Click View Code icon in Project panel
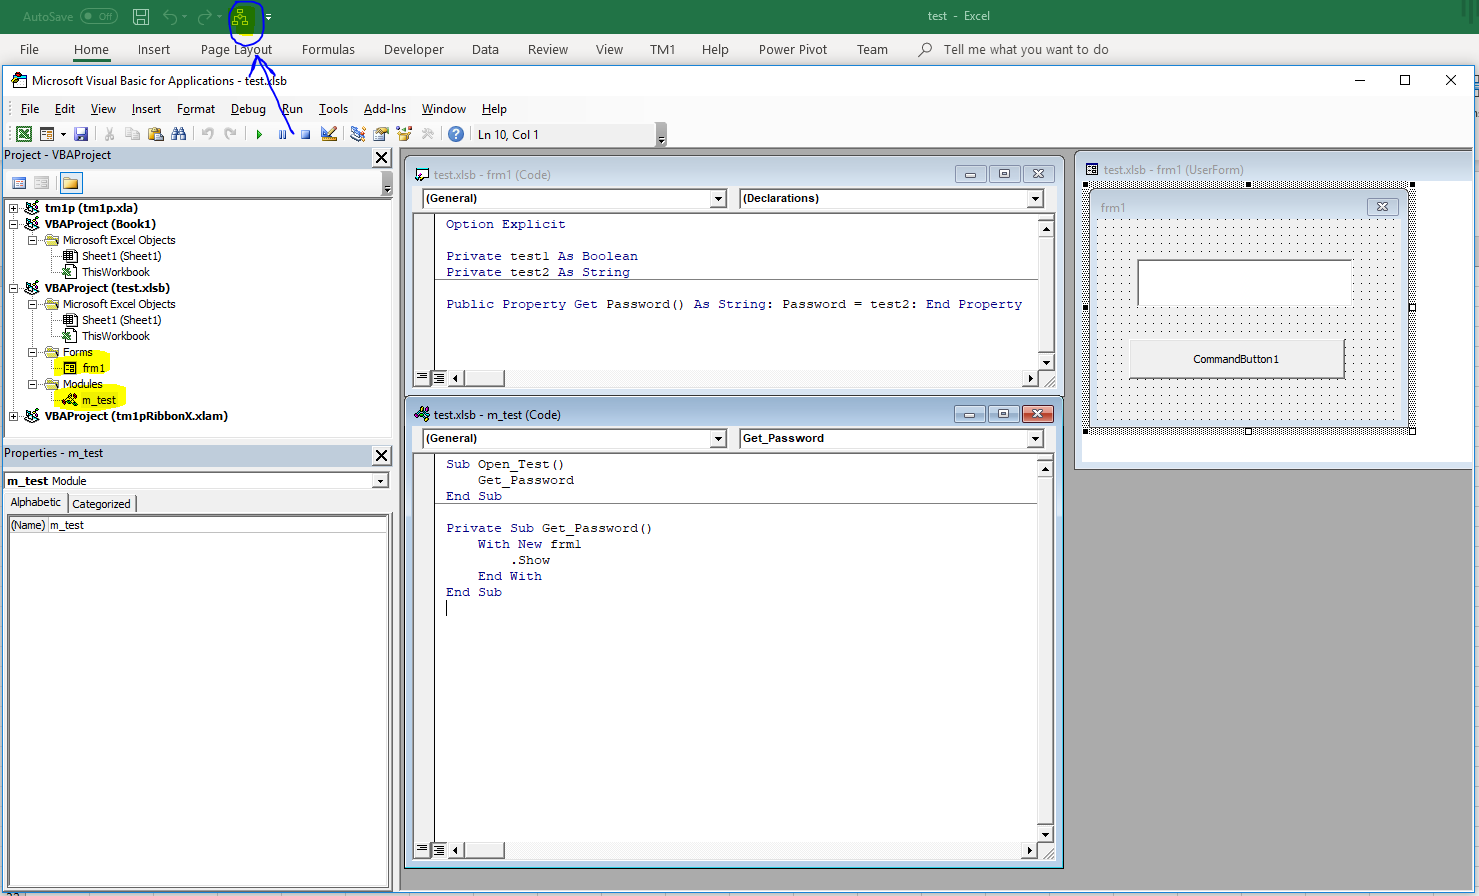Viewport: 1479px width, 896px height. tap(19, 183)
